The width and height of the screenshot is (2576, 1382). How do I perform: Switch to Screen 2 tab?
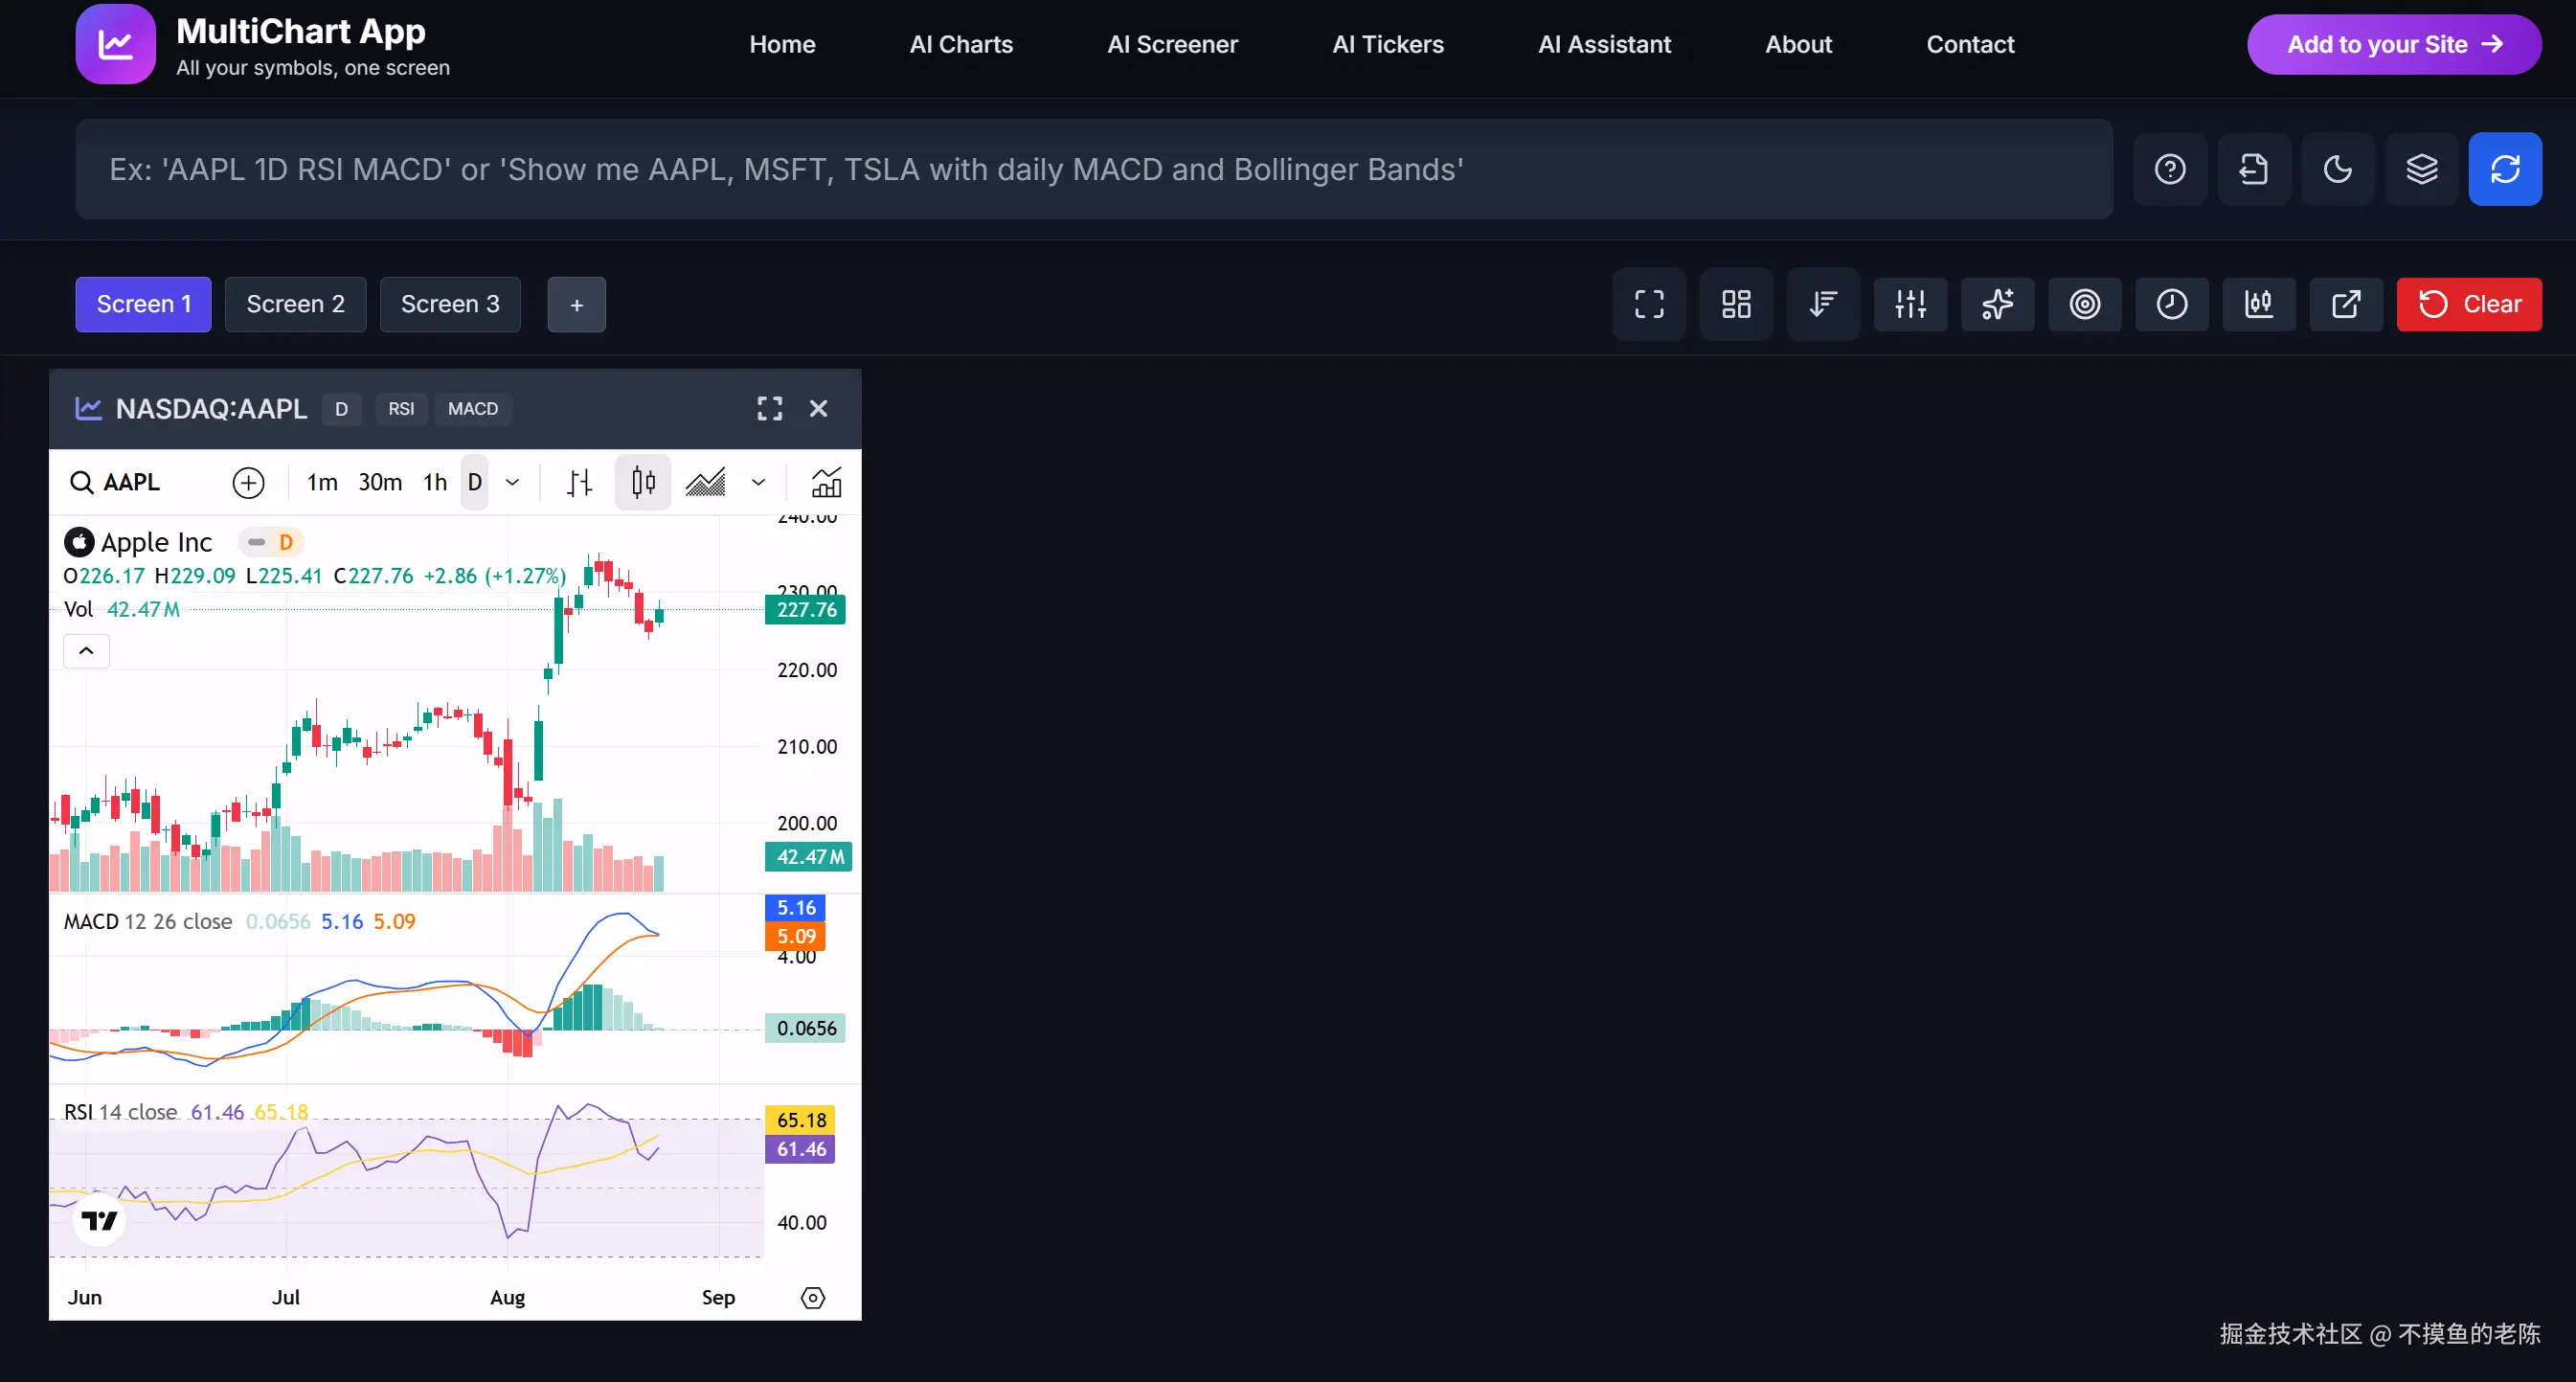coord(295,304)
